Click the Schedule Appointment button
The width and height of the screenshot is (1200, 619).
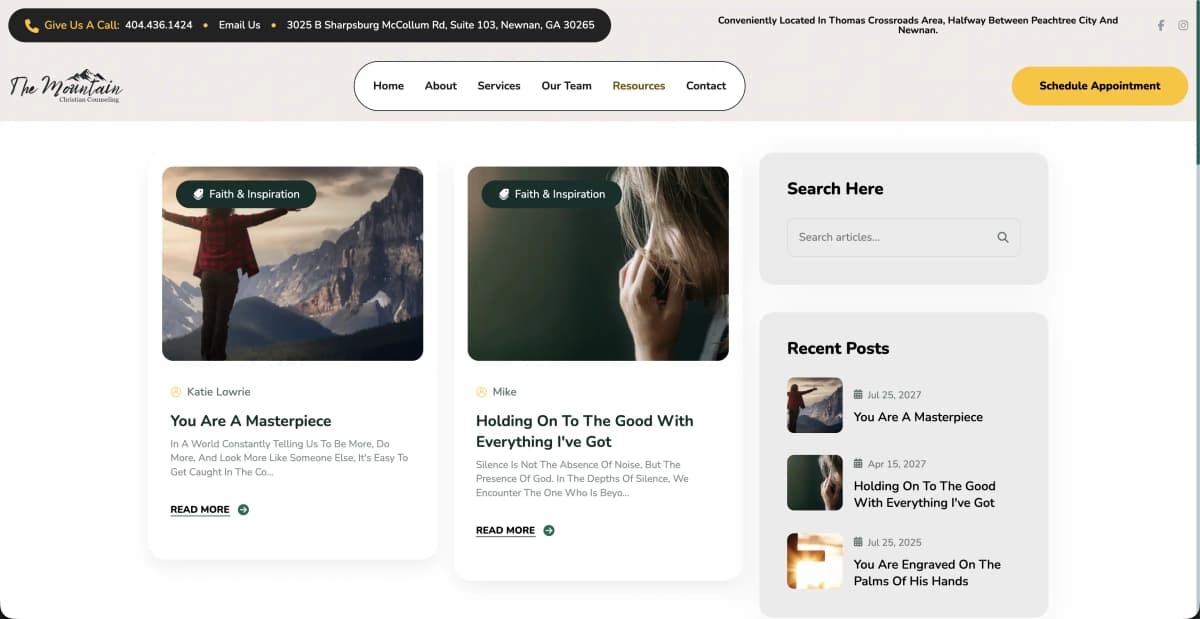pos(1099,86)
